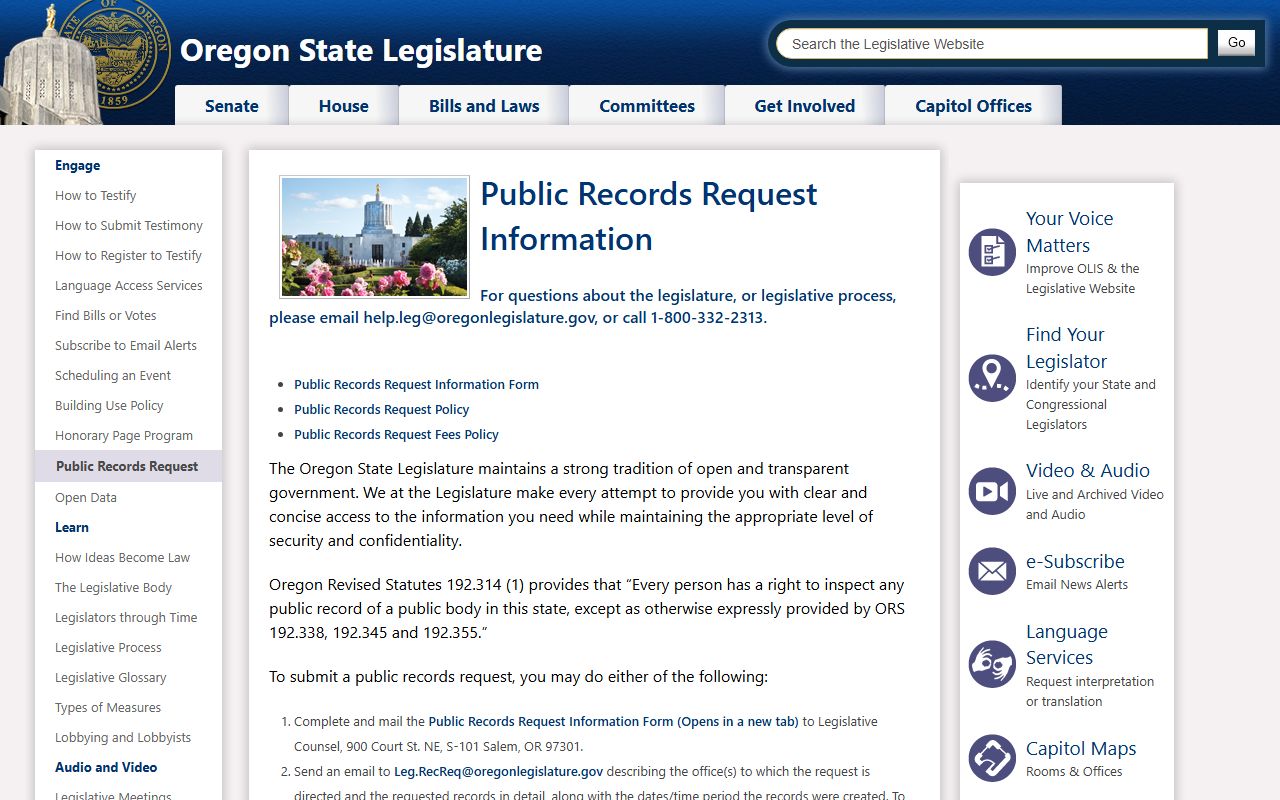Click the Oregon State Legislature title

pyautogui.click(x=361, y=50)
